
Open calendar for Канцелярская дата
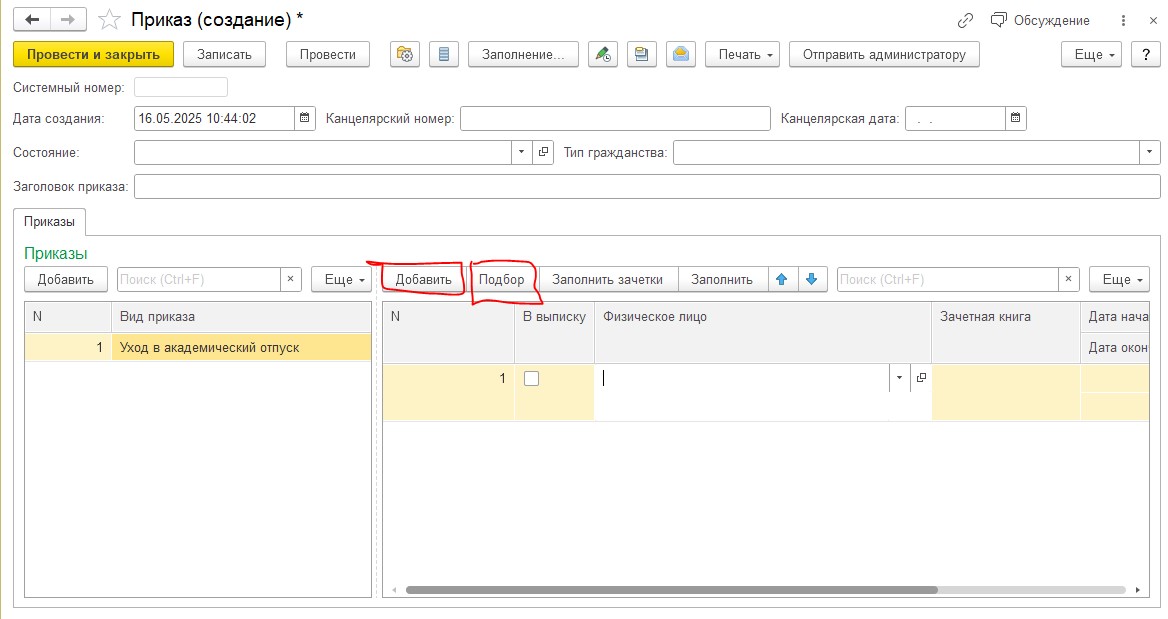click(1015, 118)
